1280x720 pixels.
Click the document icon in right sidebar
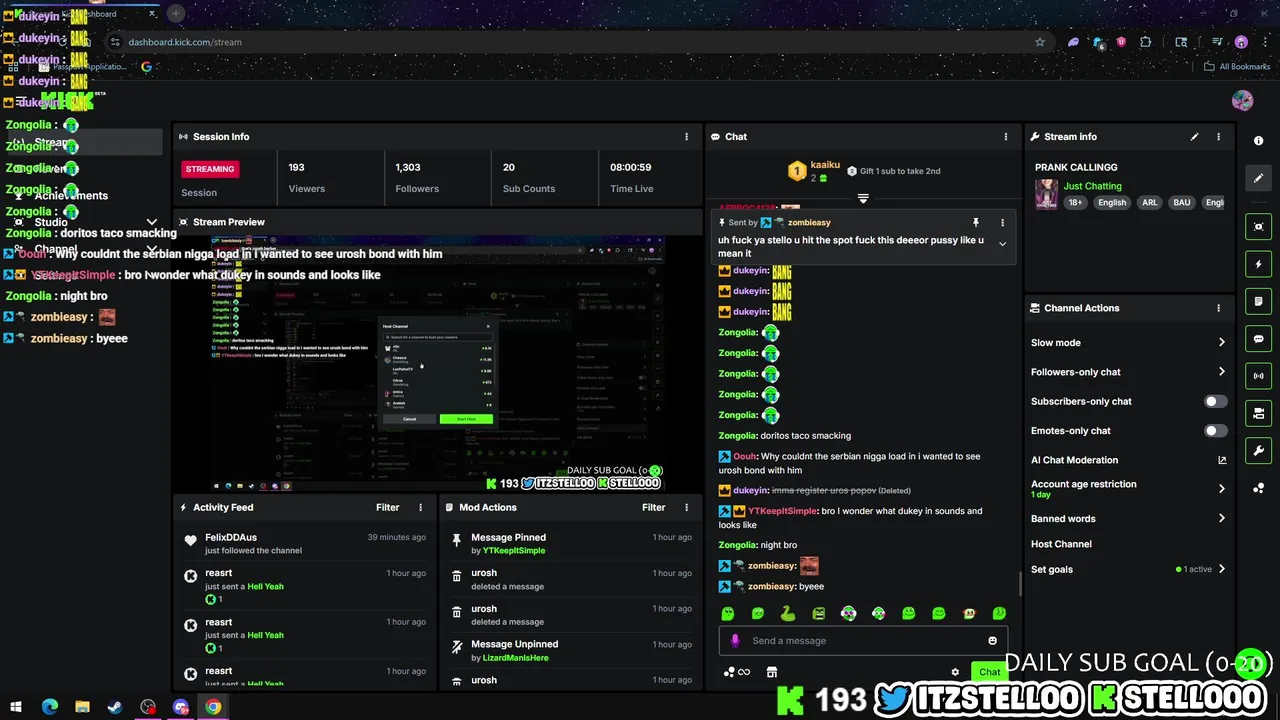tap(1258, 301)
